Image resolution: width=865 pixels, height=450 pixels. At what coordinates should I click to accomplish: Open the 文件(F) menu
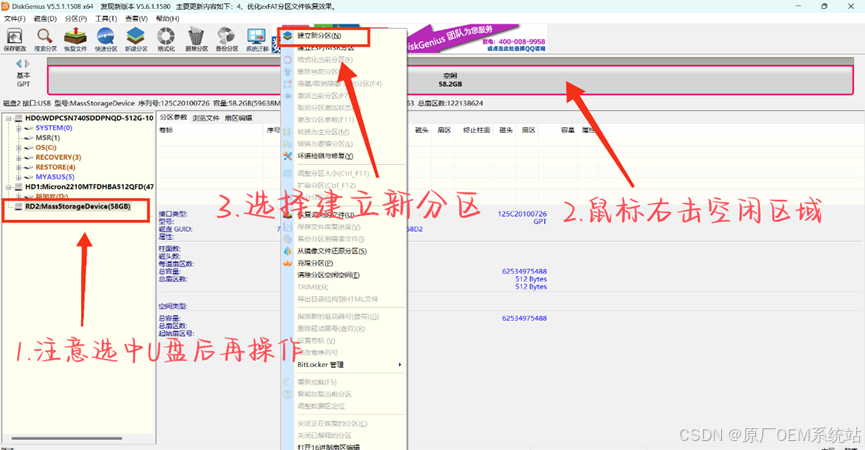15,19
